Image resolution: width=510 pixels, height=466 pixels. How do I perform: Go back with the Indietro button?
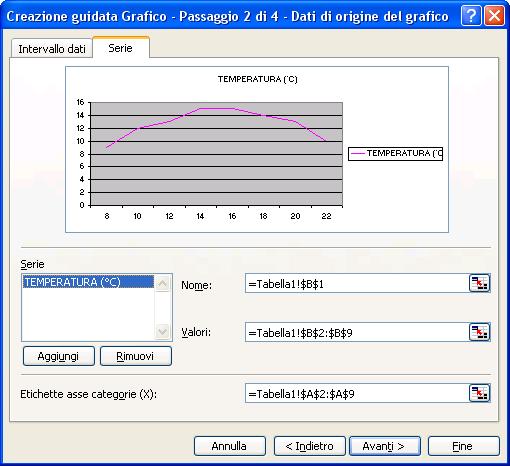[310, 446]
